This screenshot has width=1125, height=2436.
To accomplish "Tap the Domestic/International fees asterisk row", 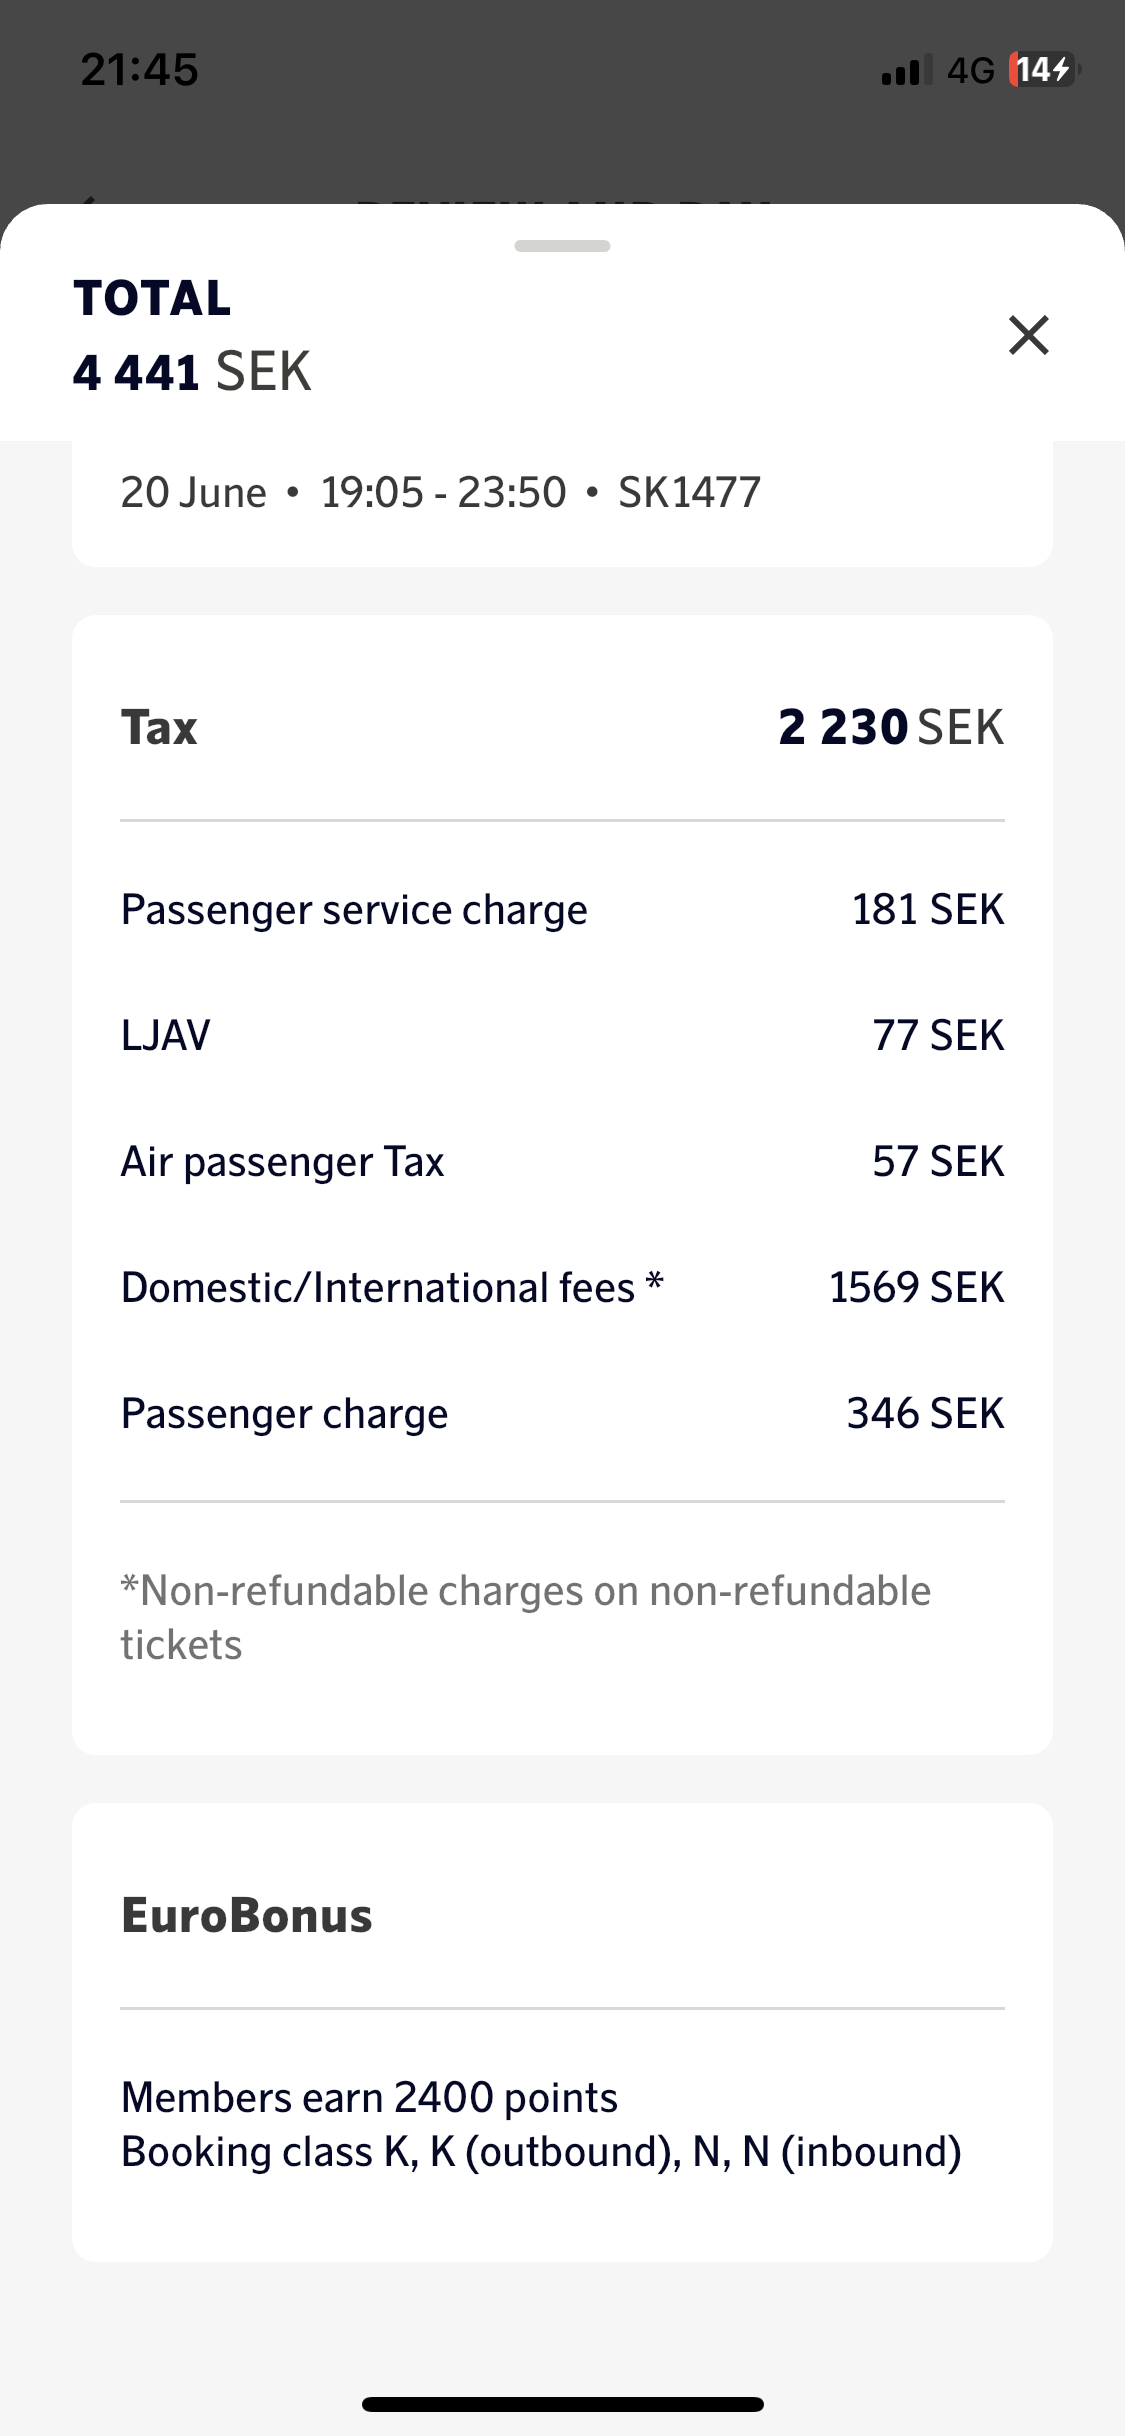I will (562, 1287).
